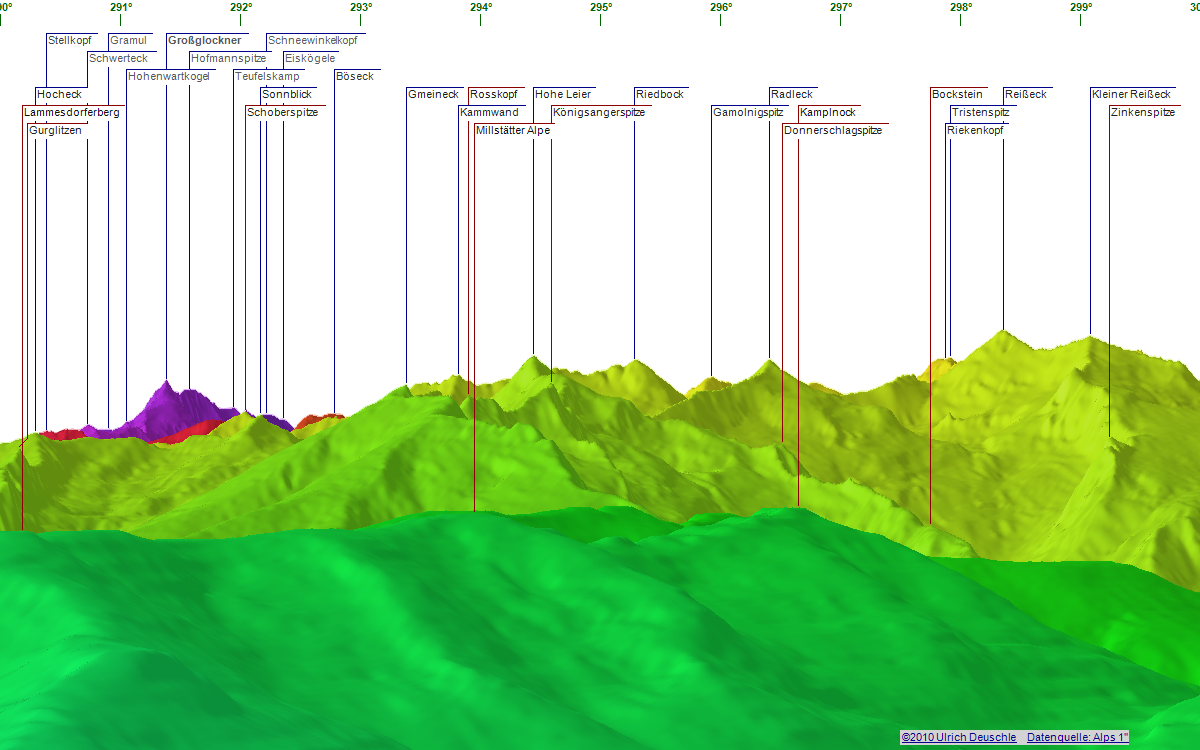The width and height of the screenshot is (1200, 750).
Task: Select the Hohenwartkogel label
Action: pos(168,77)
